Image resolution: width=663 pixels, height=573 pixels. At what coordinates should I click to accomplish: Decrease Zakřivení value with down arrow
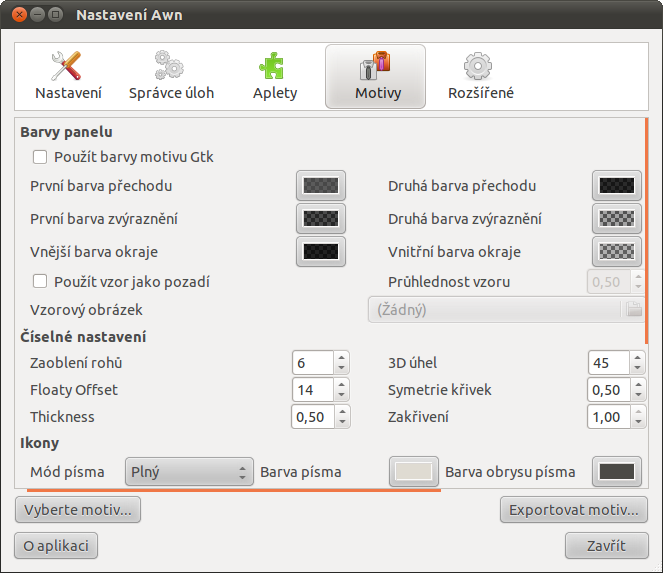[x=638, y=422]
